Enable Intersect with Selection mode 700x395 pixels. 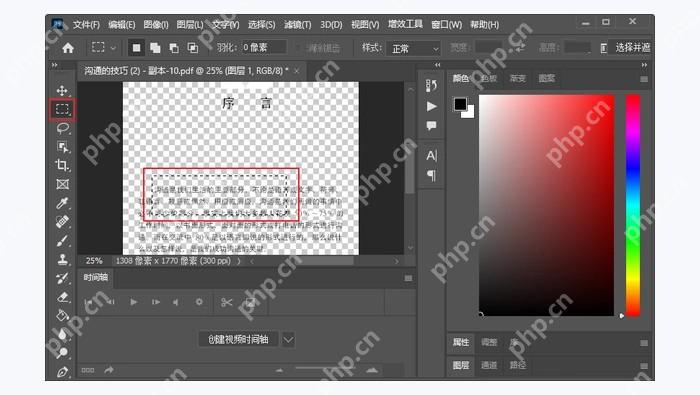(193, 48)
